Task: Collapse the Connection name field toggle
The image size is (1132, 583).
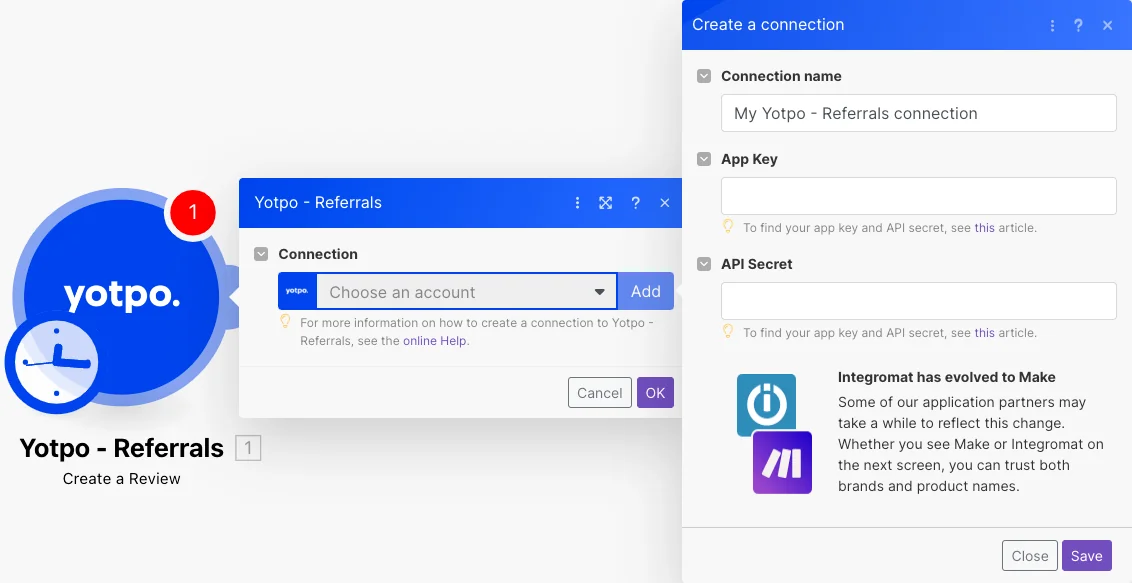Action: [x=704, y=76]
